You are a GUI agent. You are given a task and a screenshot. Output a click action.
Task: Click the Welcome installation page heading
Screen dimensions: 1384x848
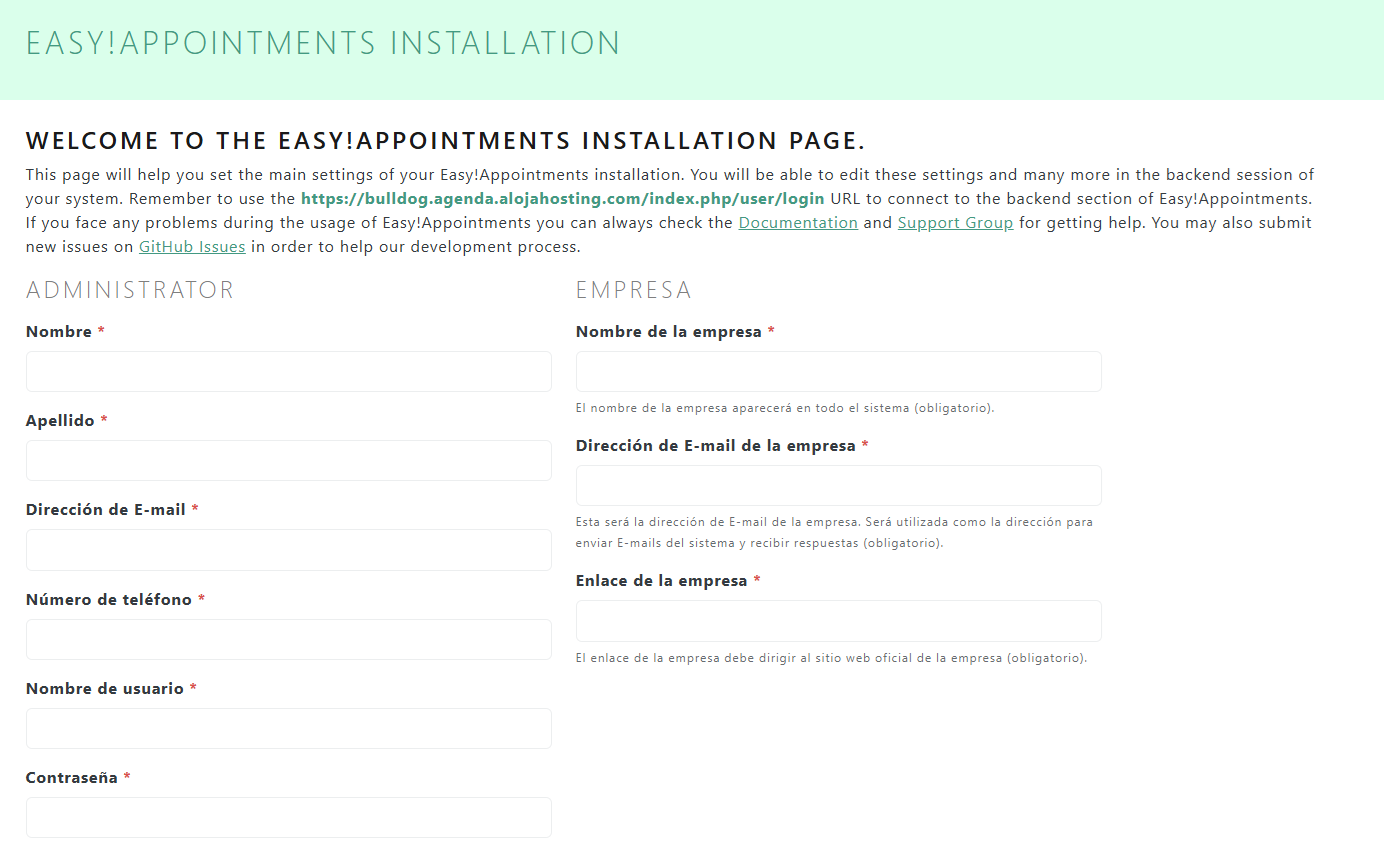pyautogui.click(x=445, y=140)
